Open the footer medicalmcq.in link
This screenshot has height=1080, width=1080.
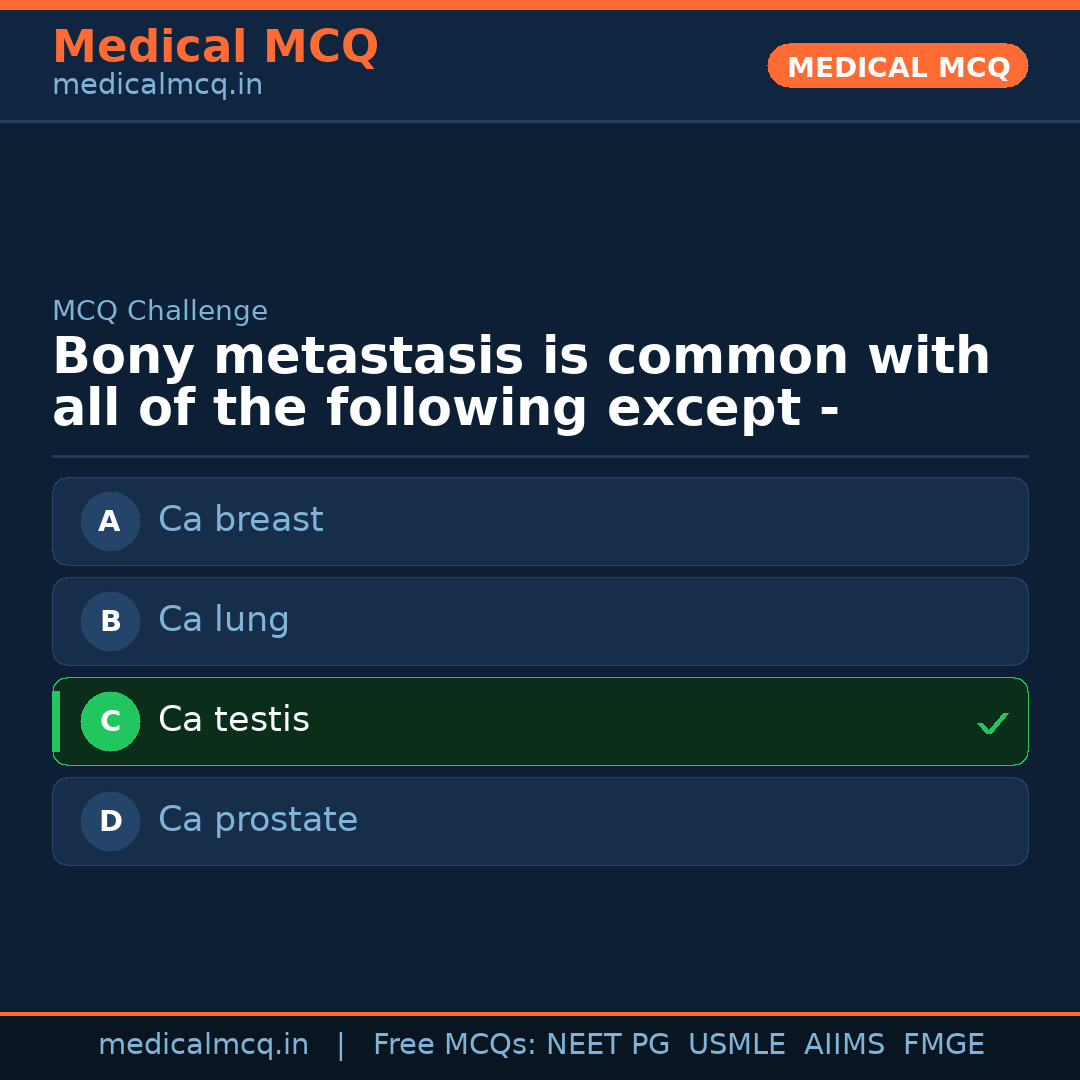pyautogui.click(x=203, y=1045)
